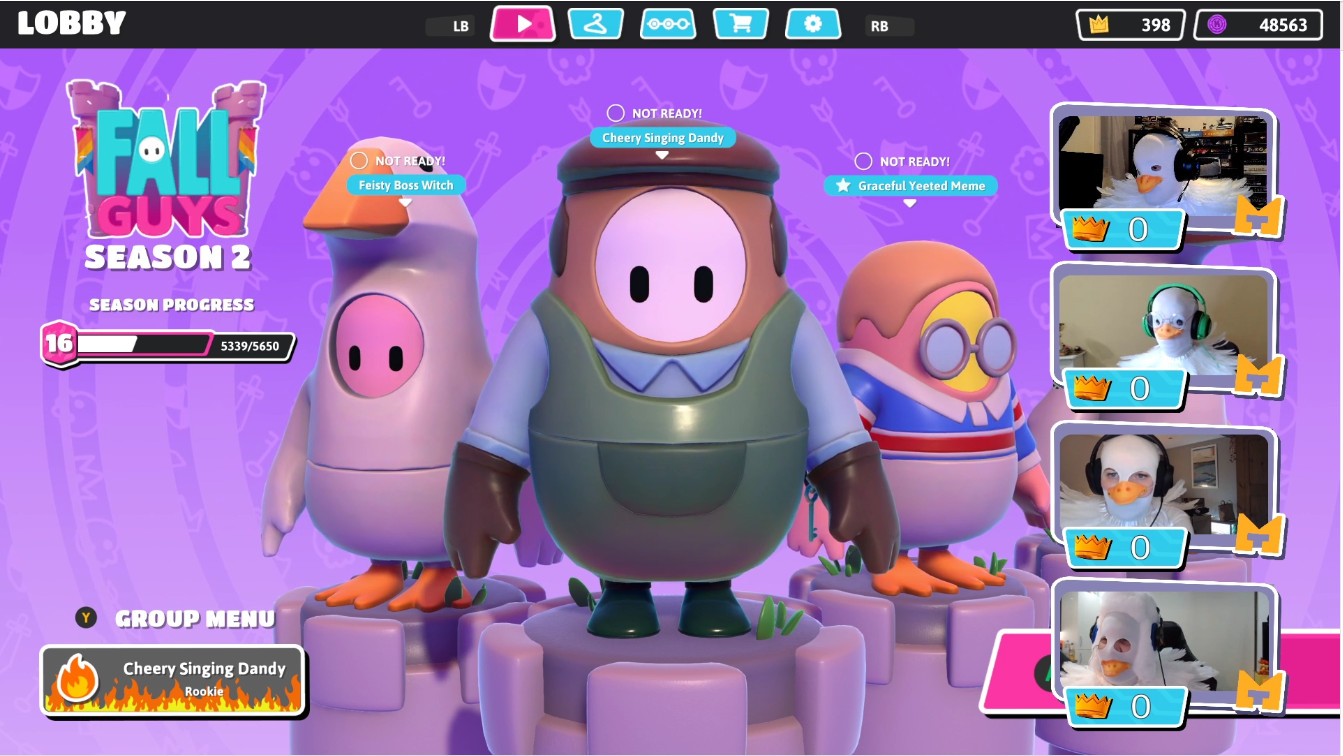
Task: Click the LB shoulder button prompt
Action: tap(460, 26)
